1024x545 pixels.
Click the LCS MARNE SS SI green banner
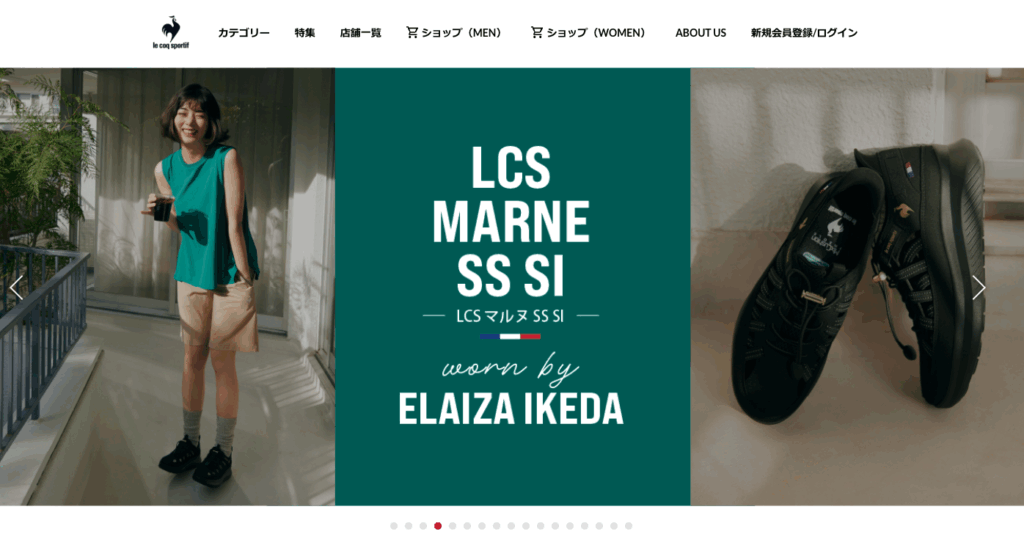(x=513, y=287)
